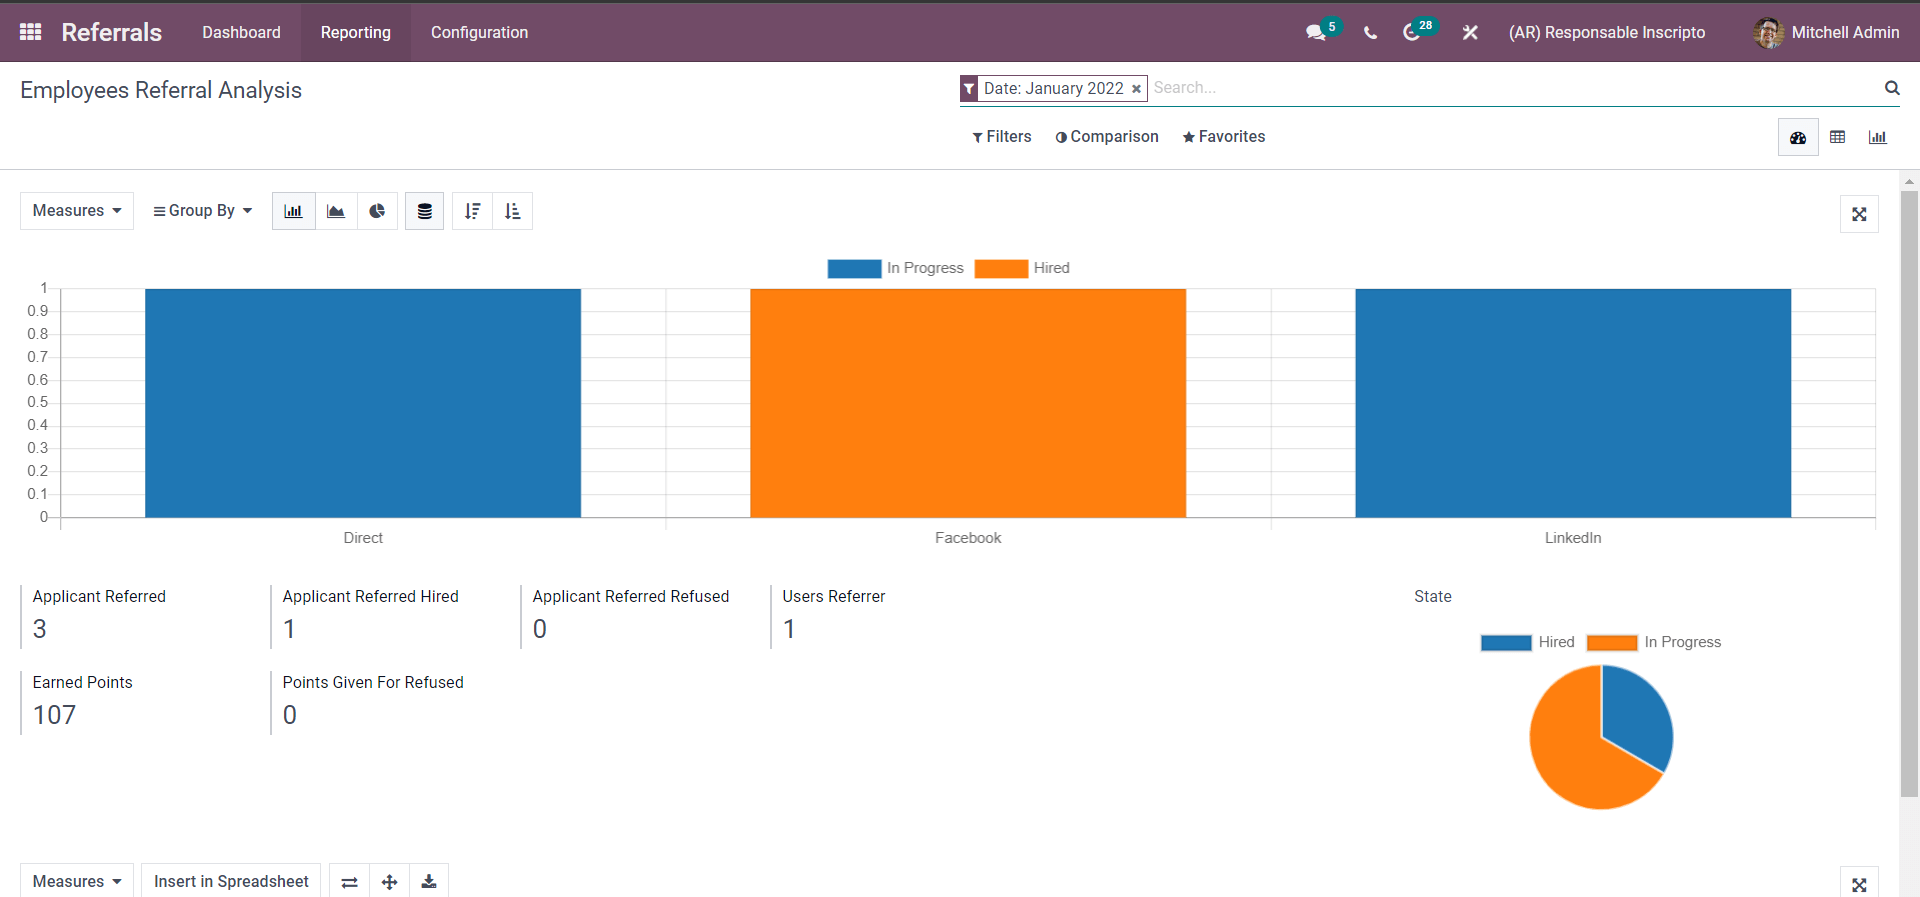
Task: Select the pie chart type
Action: click(x=377, y=211)
